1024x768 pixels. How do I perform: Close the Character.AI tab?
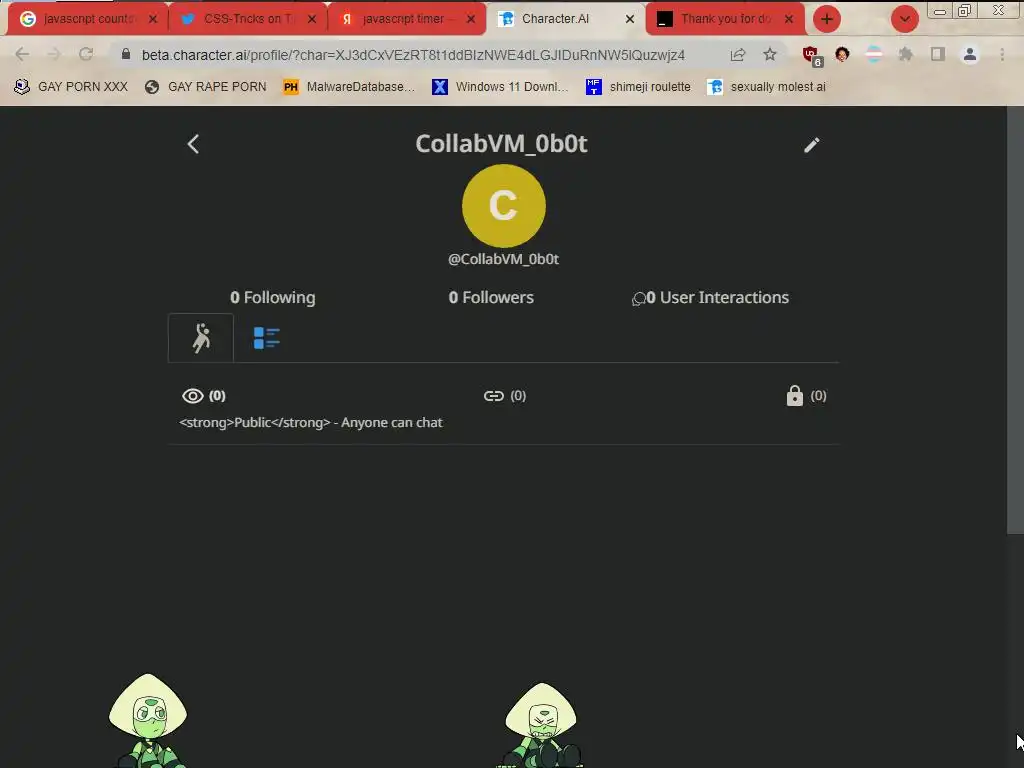click(630, 19)
